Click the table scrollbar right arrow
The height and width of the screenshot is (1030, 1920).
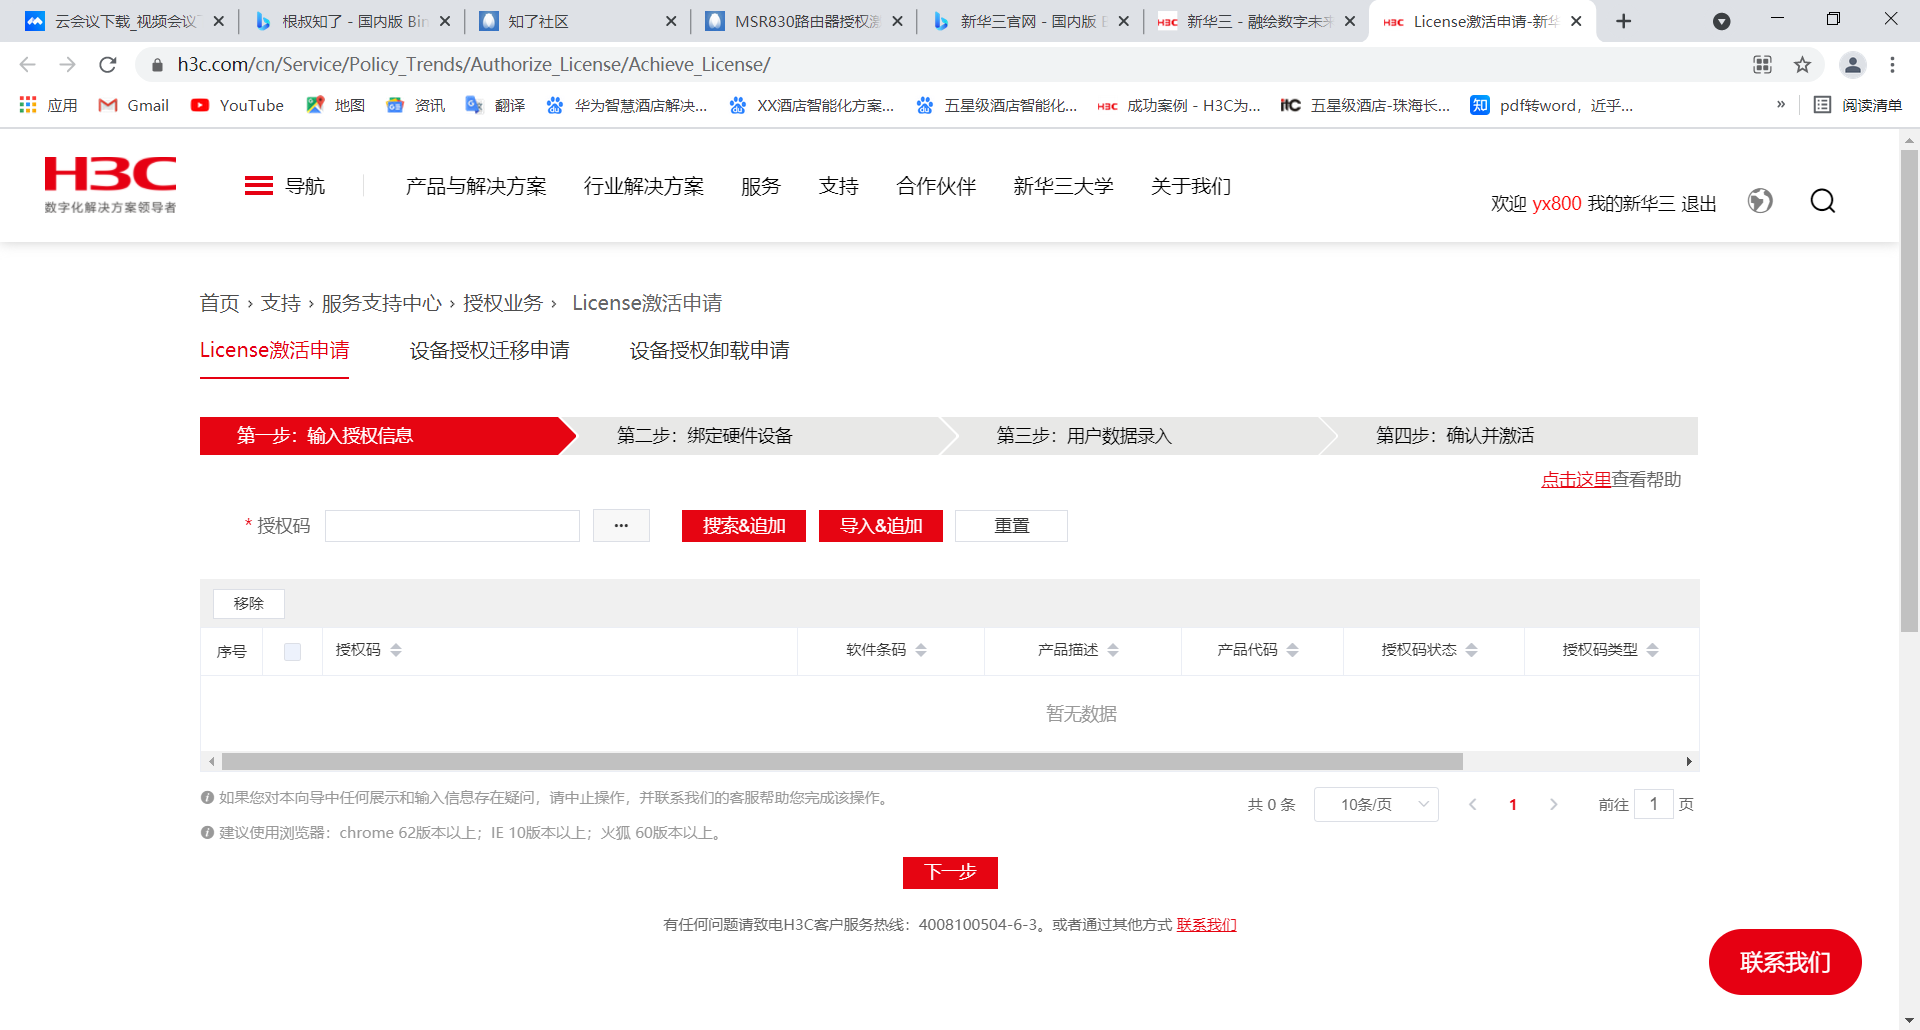(x=1689, y=762)
